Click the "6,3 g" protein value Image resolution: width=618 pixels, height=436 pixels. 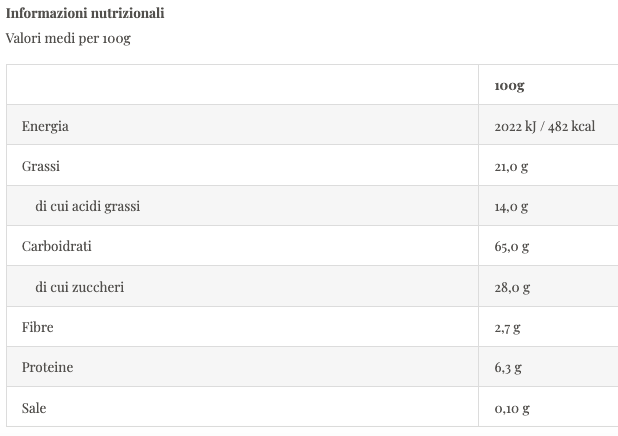click(x=507, y=367)
